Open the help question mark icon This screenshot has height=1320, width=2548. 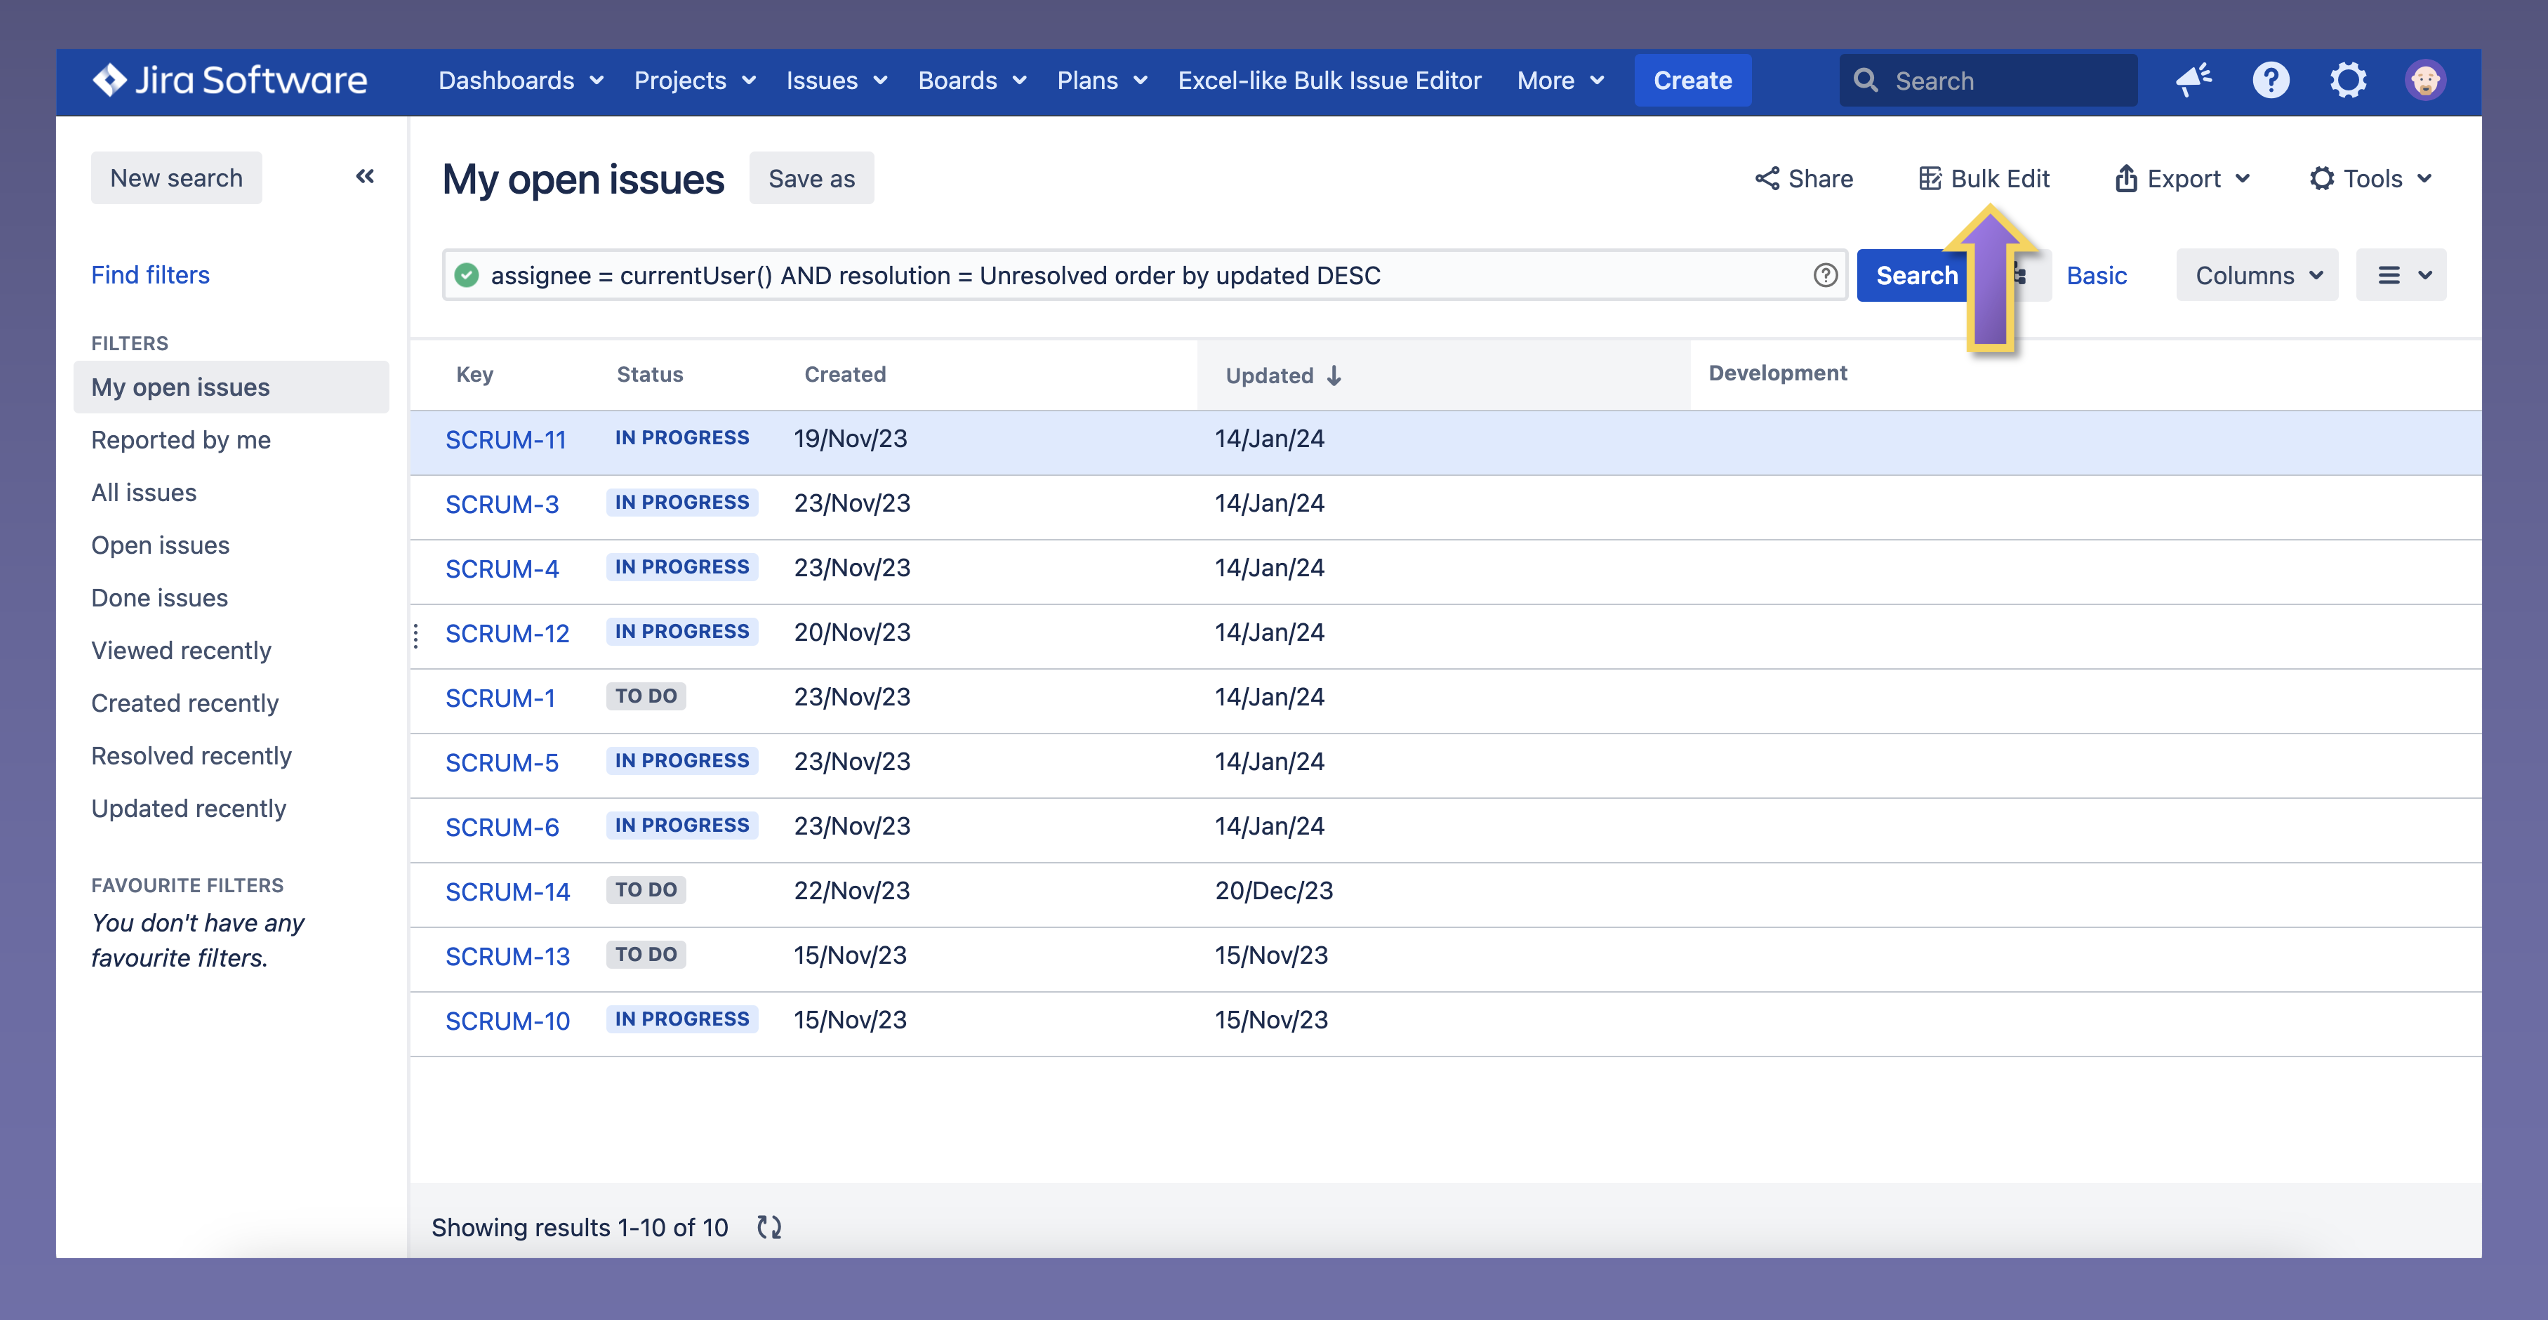pyautogui.click(x=2270, y=80)
